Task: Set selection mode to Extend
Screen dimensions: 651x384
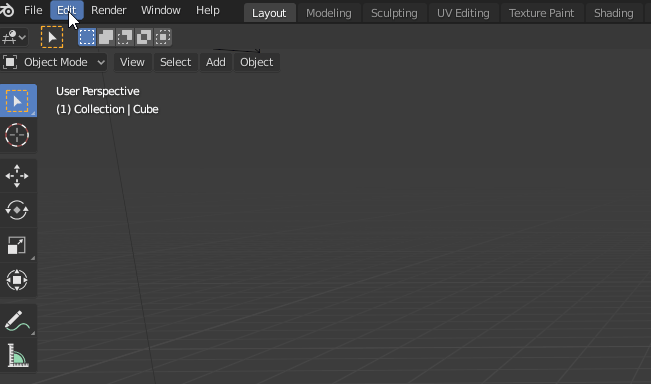Action: [x=106, y=37]
